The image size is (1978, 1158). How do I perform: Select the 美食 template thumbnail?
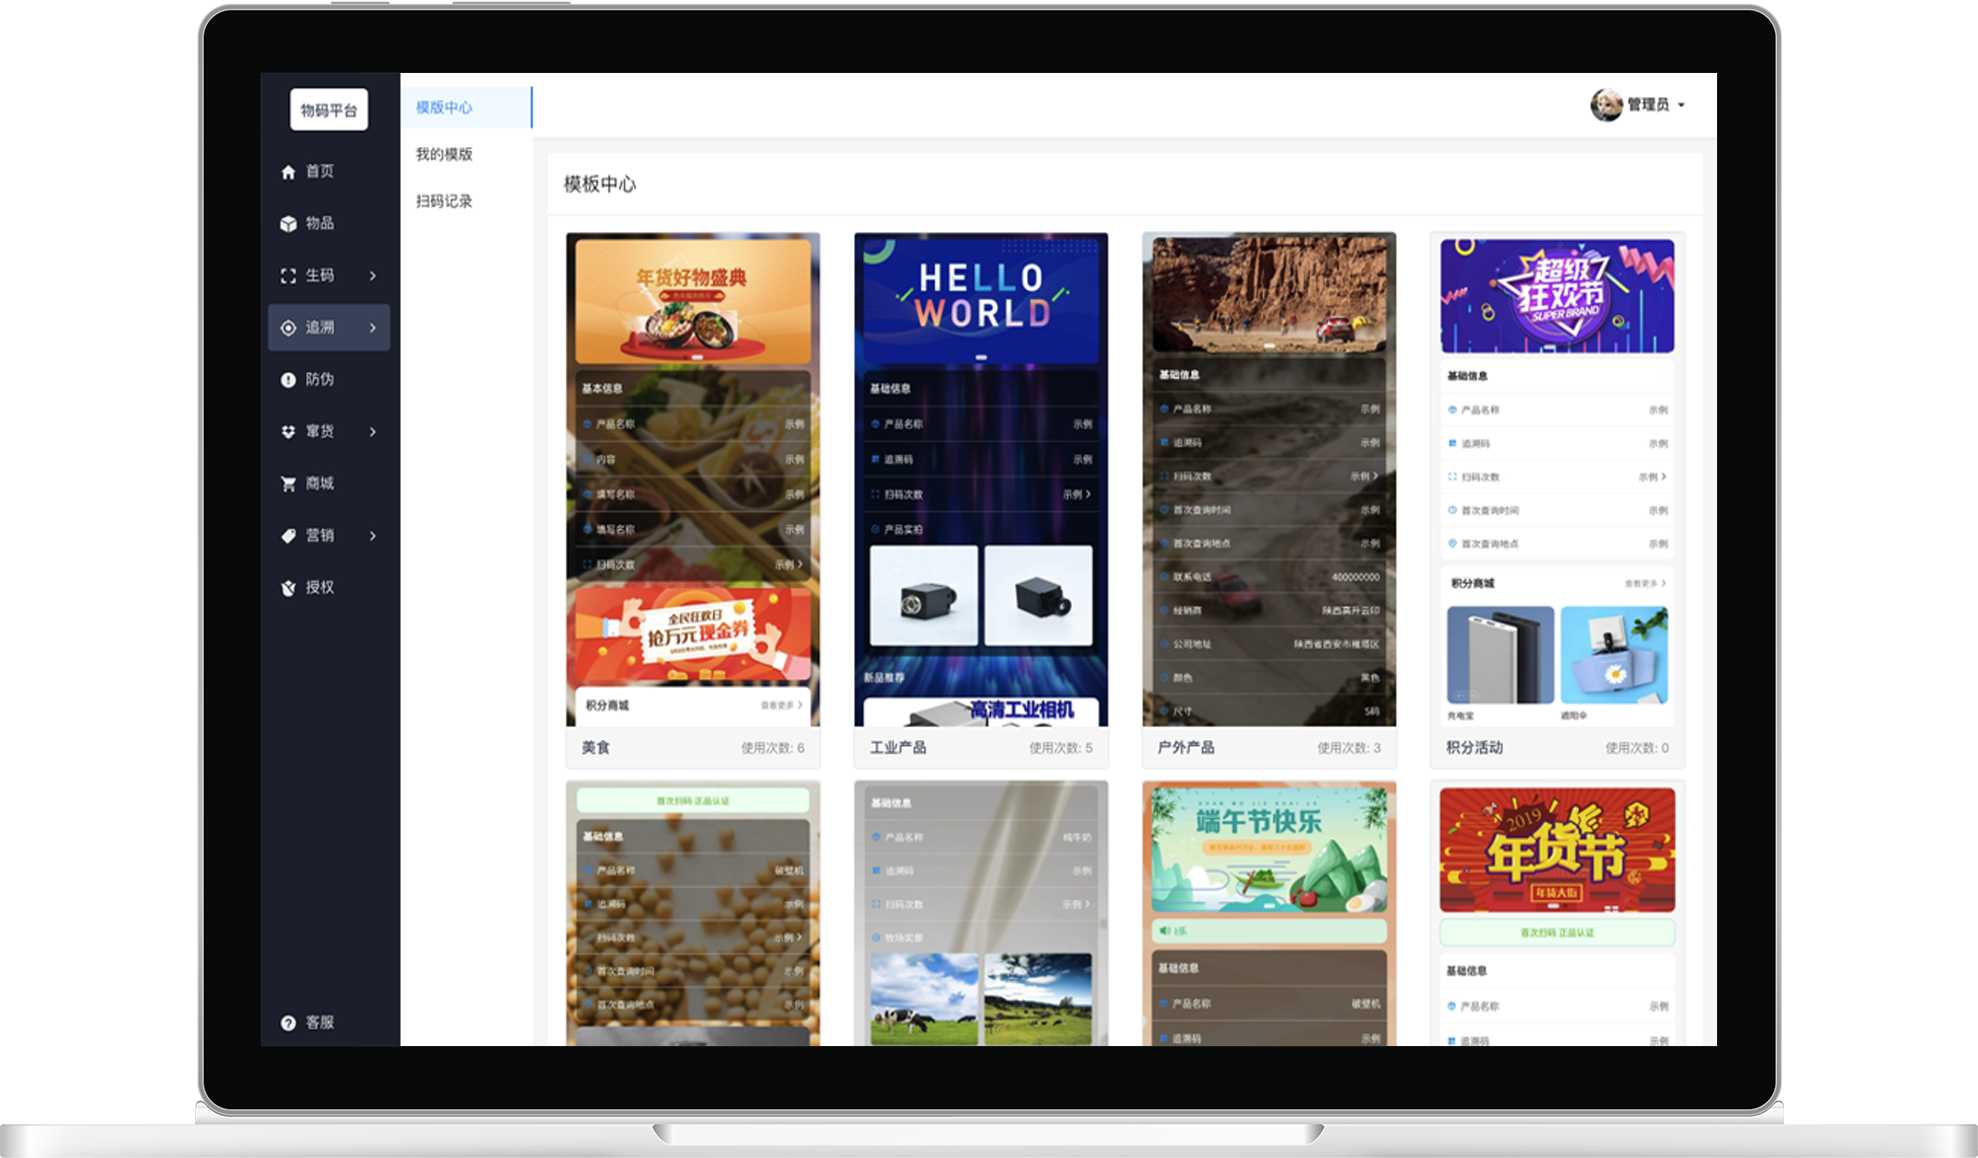pos(693,480)
